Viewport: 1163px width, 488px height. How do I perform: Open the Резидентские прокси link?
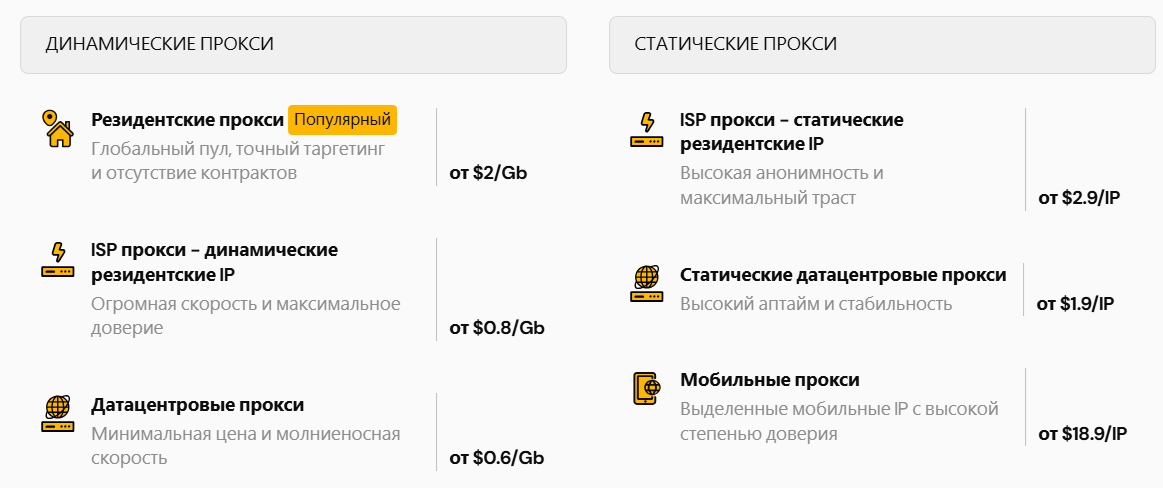(x=187, y=120)
